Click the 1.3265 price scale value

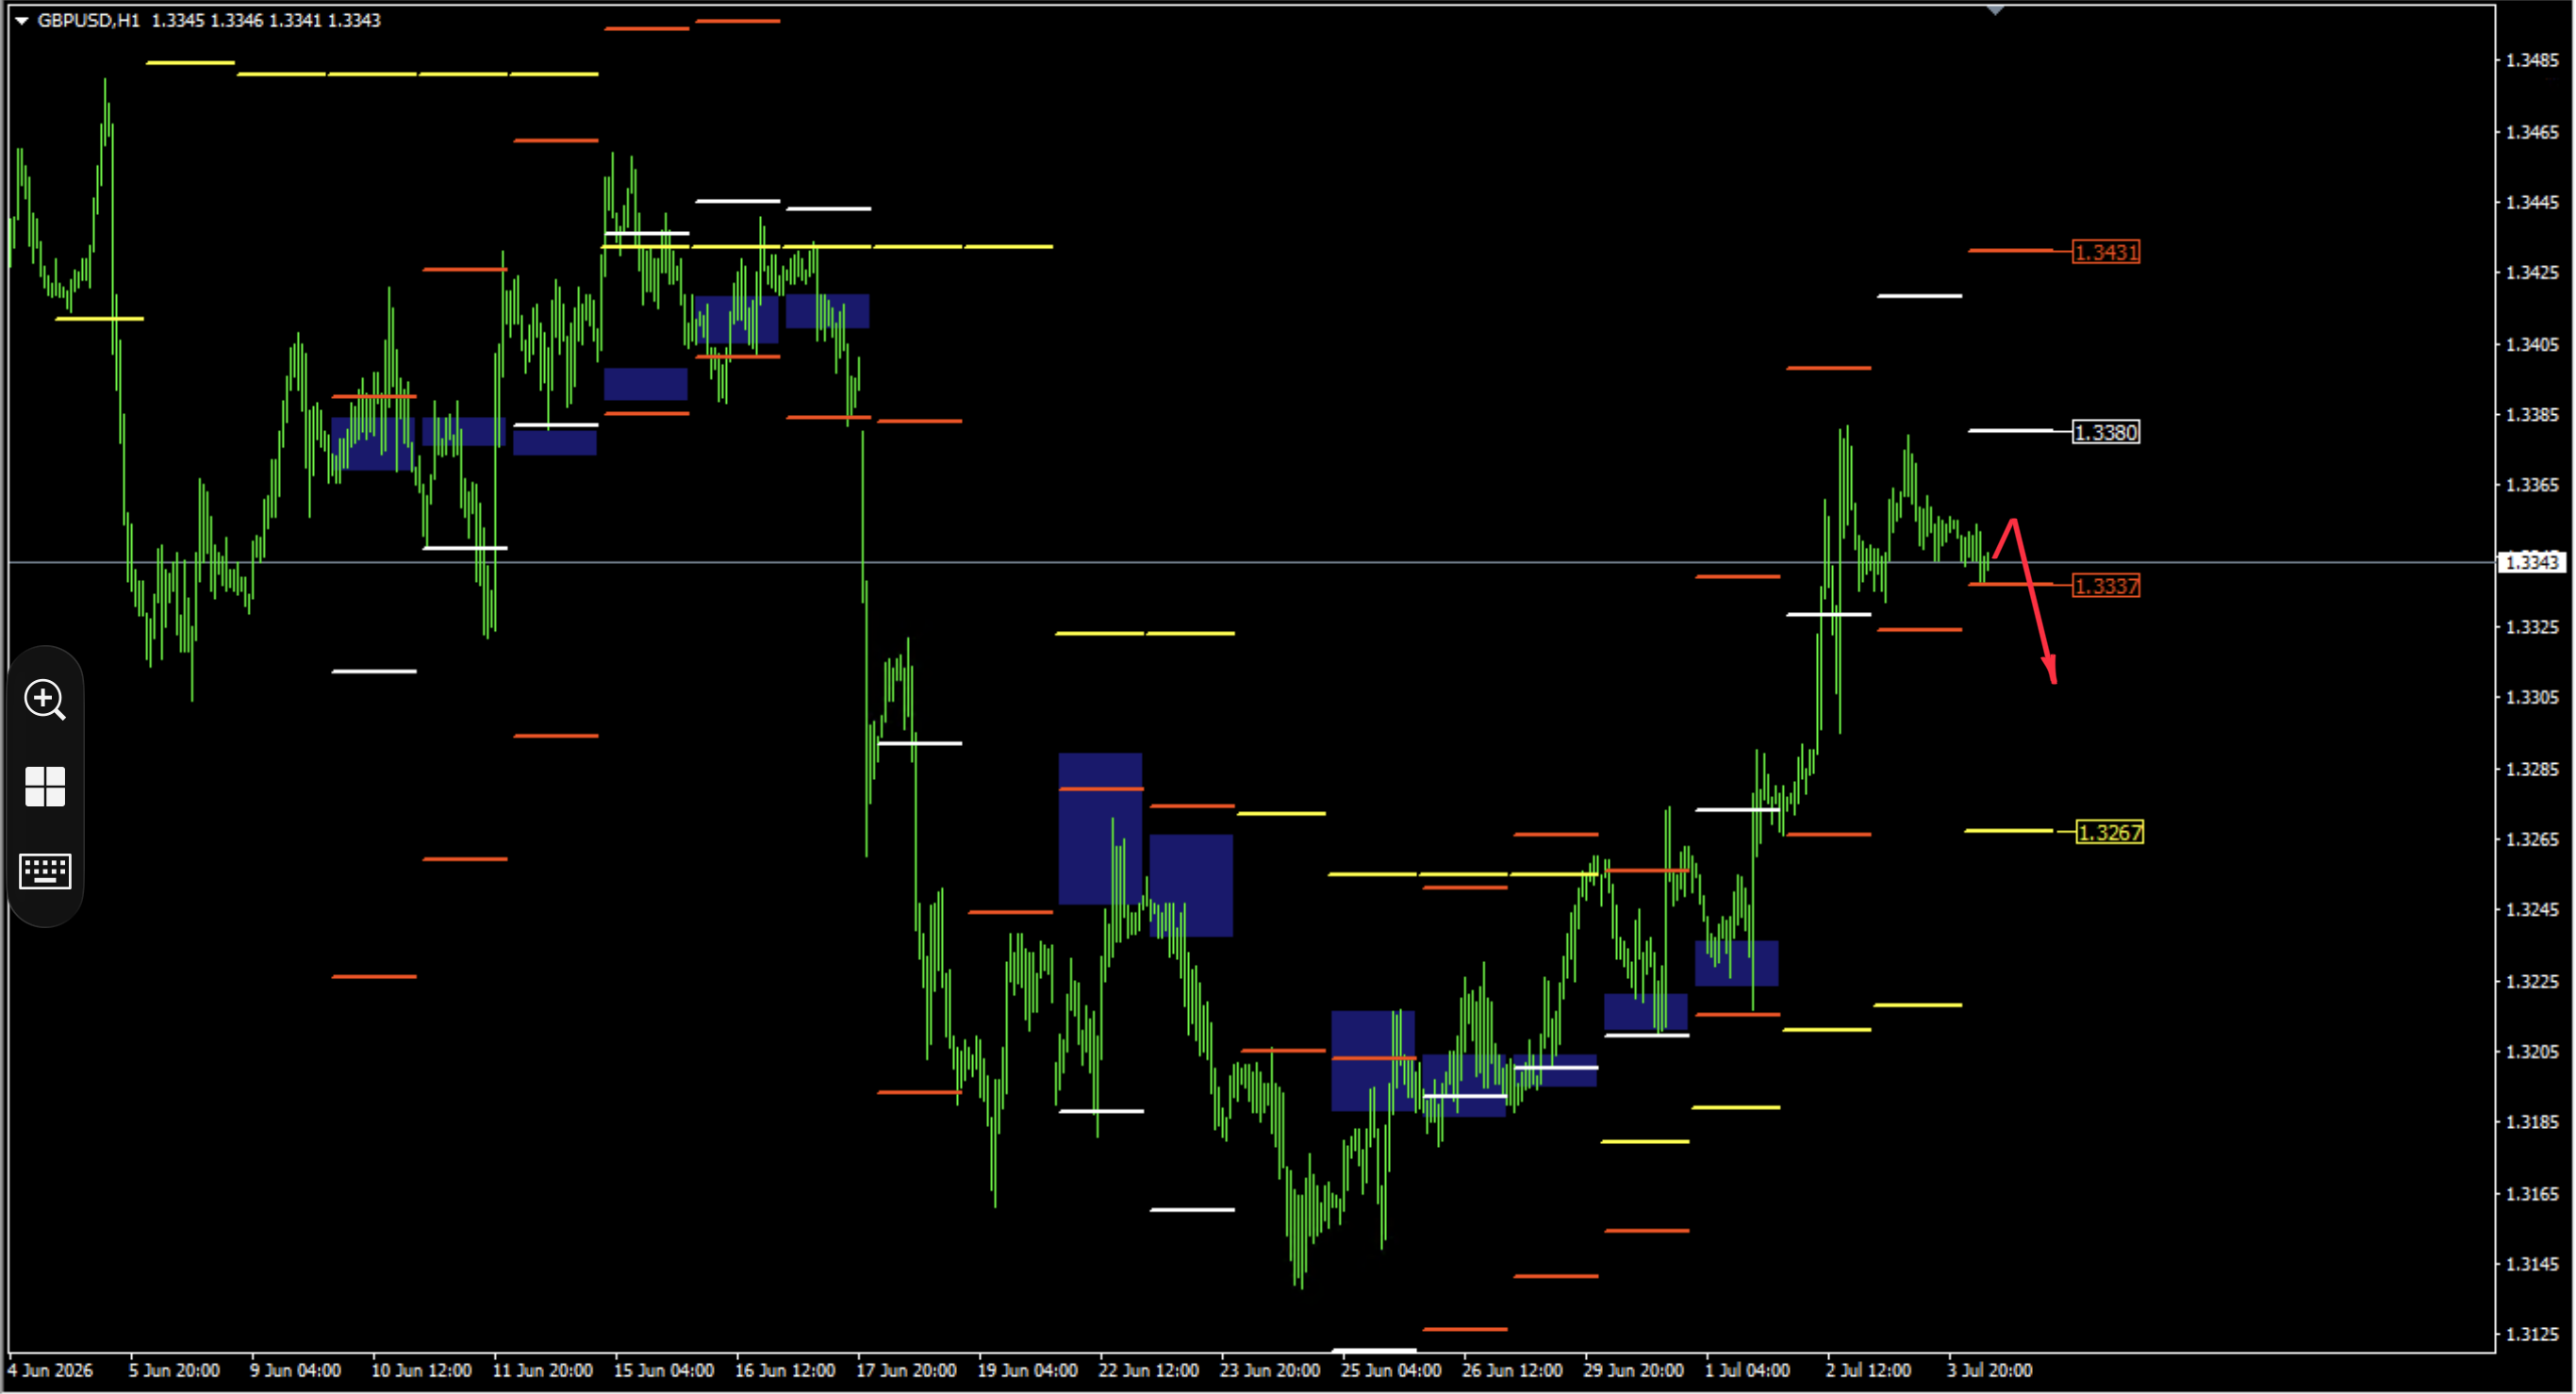pyautogui.click(x=2532, y=839)
